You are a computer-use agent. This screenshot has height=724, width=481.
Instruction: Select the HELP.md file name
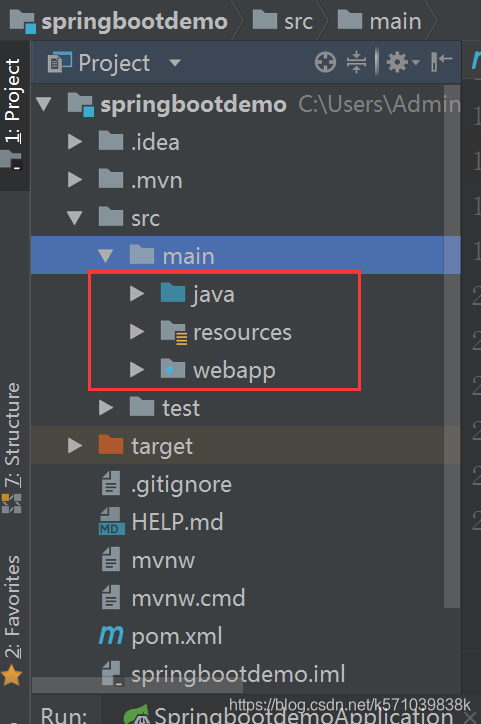[177, 522]
